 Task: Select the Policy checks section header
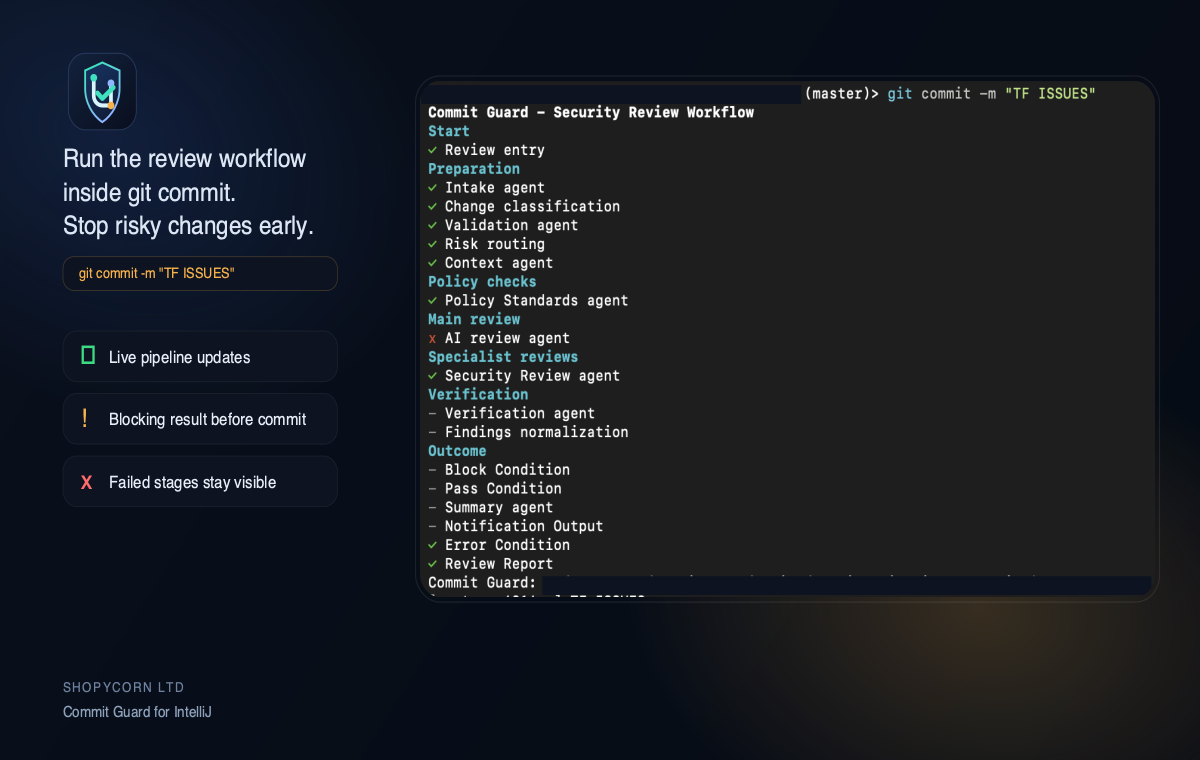point(482,282)
